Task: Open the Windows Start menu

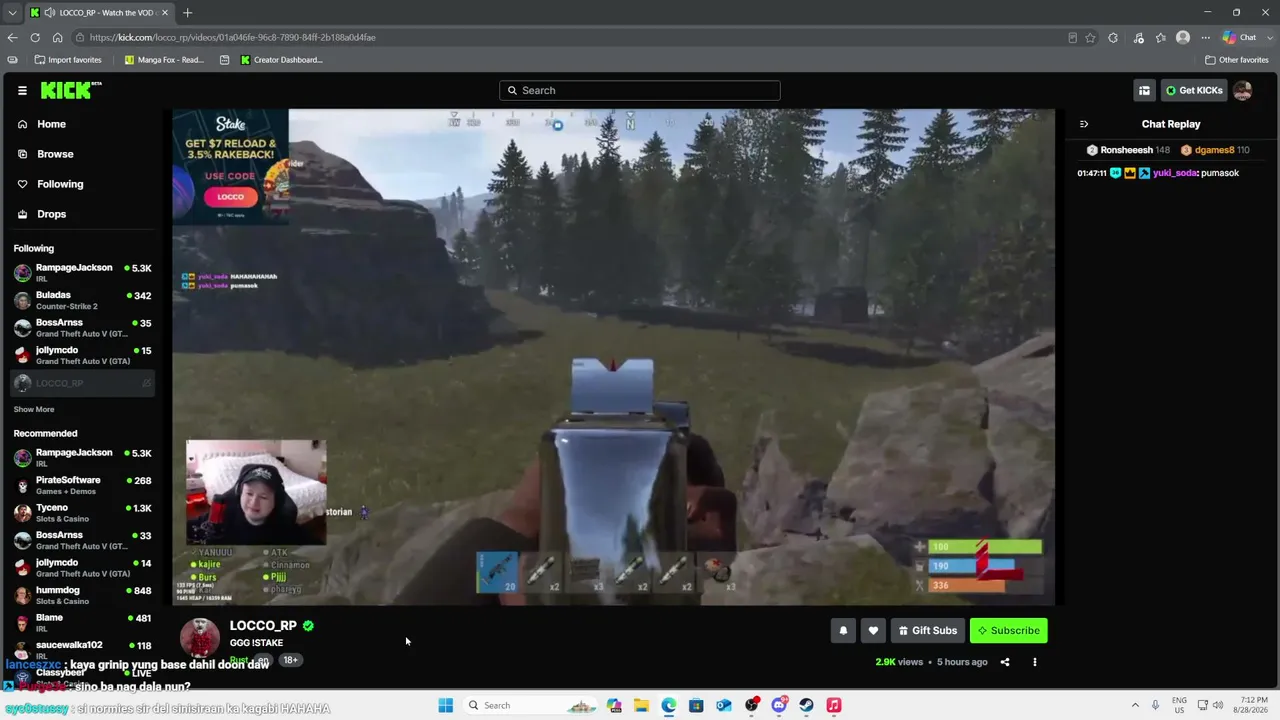Action: (445, 705)
